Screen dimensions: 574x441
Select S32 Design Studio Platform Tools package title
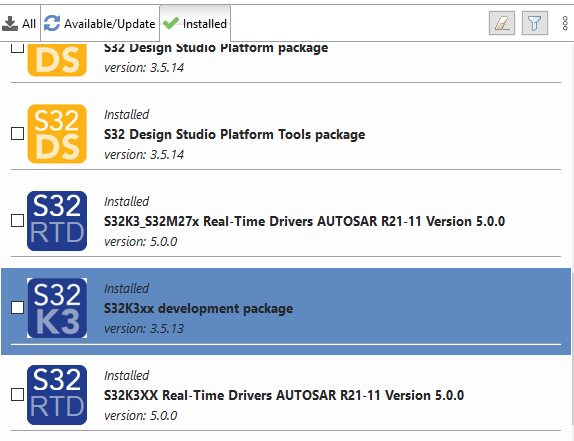pos(234,135)
